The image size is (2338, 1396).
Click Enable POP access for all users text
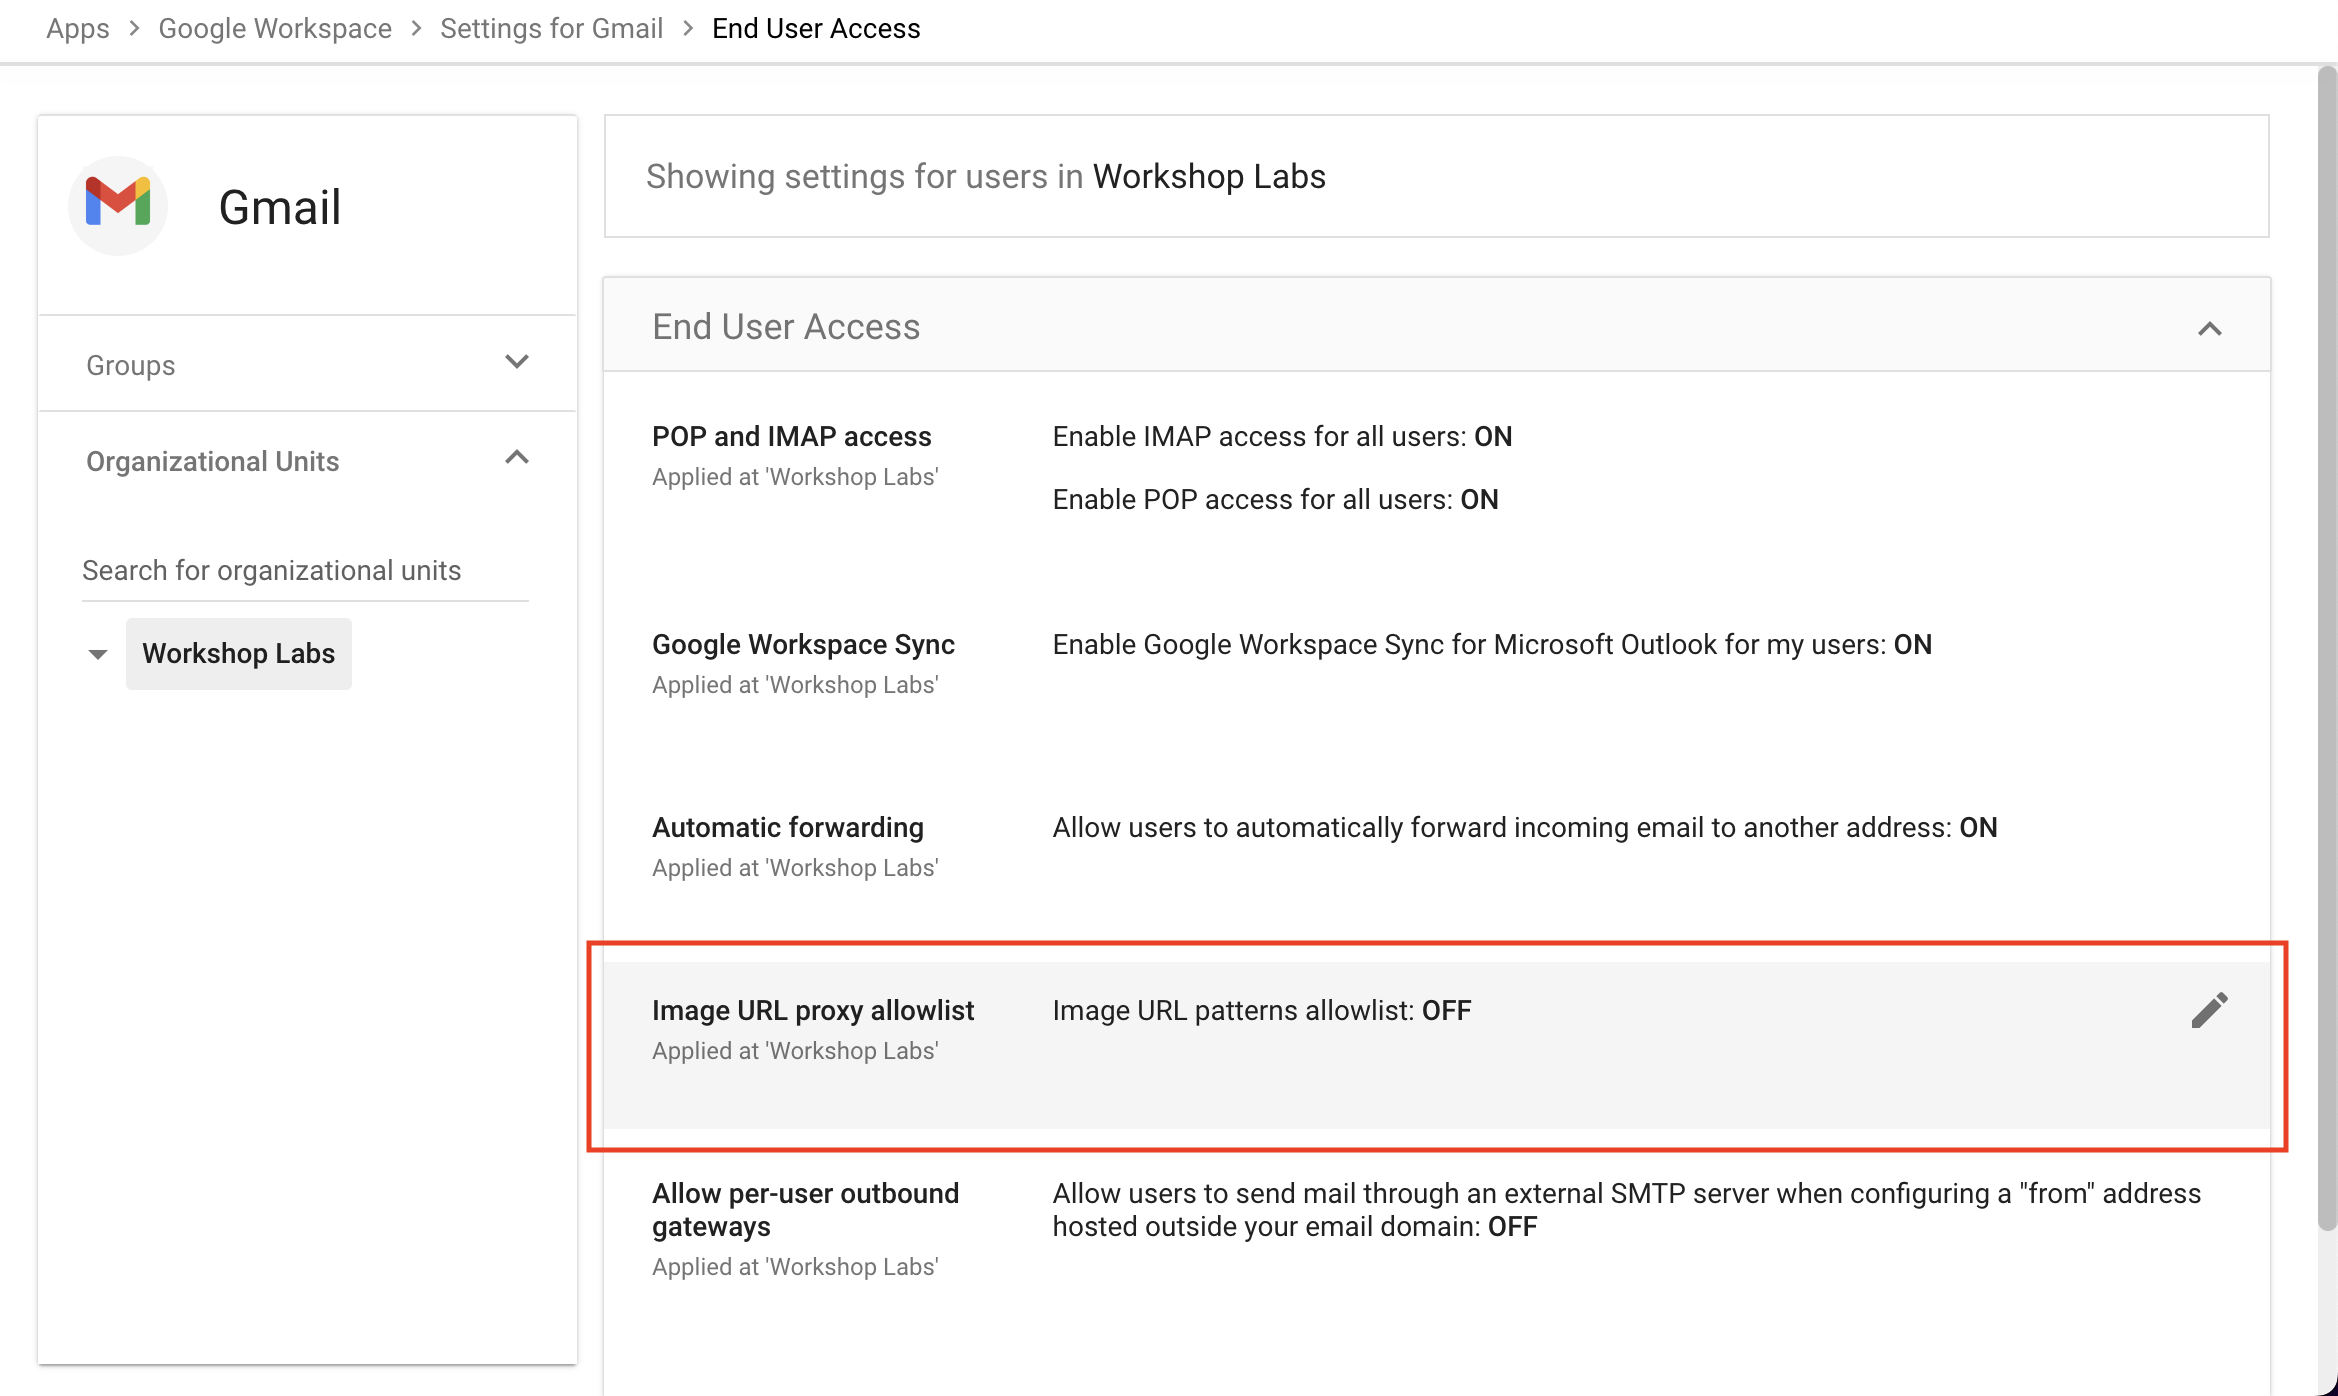(1275, 500)
